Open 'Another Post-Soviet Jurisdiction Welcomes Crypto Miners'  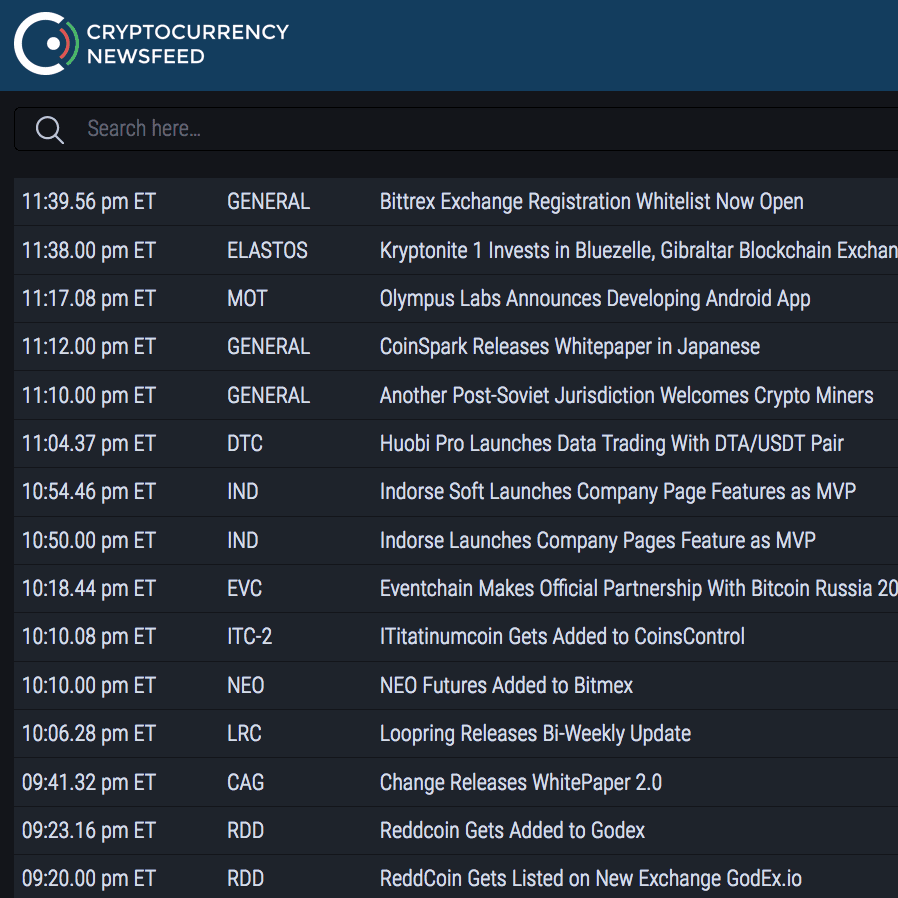pos(627,395)
